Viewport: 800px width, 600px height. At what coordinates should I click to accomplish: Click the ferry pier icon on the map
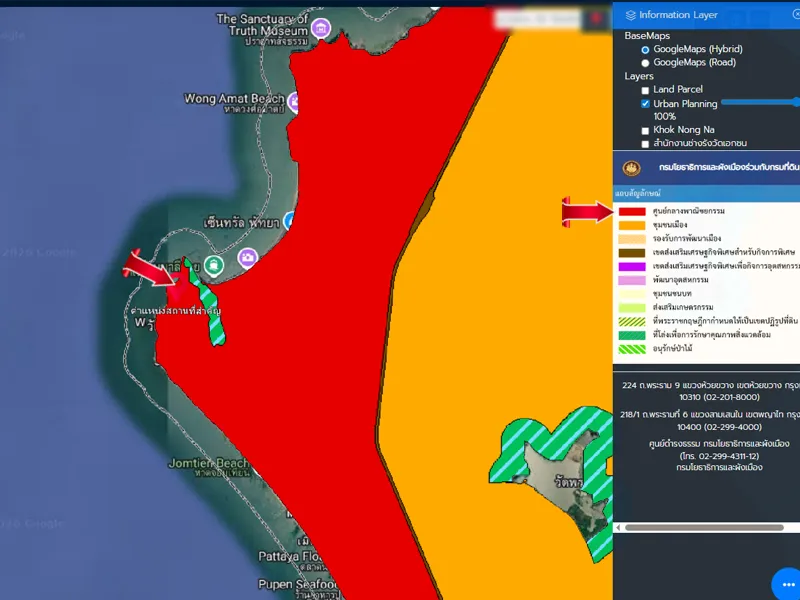pos(213,264)
